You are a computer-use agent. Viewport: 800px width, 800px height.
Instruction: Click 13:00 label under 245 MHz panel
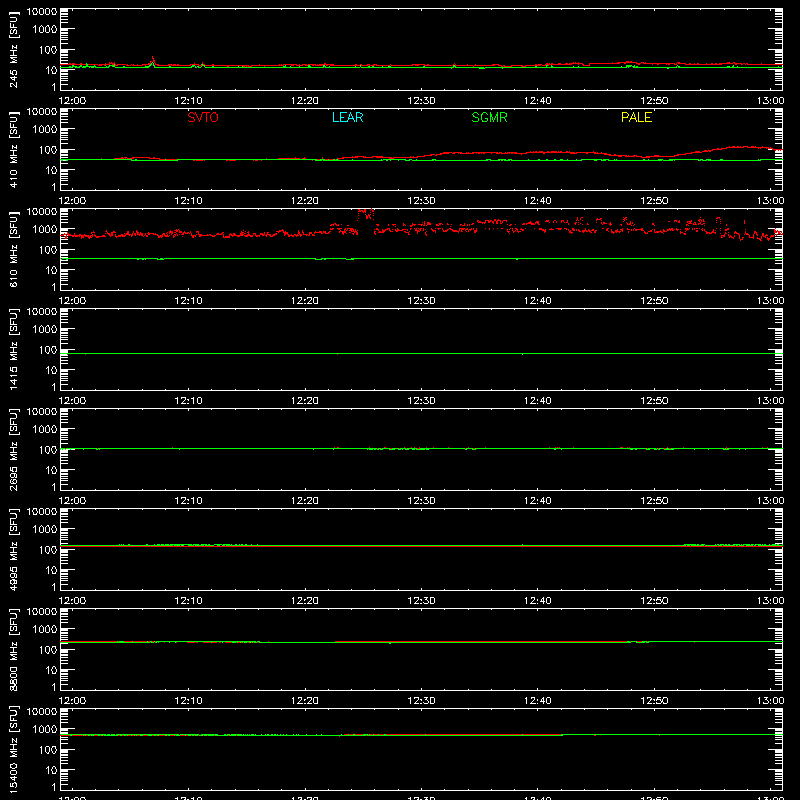pos(770,101)
